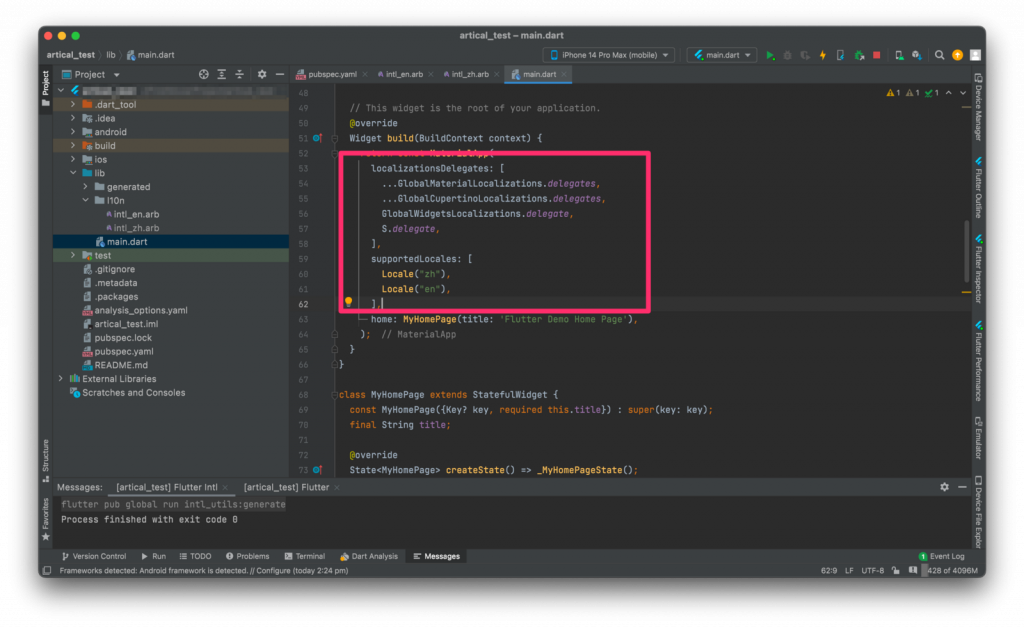Click the yellow warning count indicator
The width and height of the screenshot is (1024, 628).
point(893,93)
